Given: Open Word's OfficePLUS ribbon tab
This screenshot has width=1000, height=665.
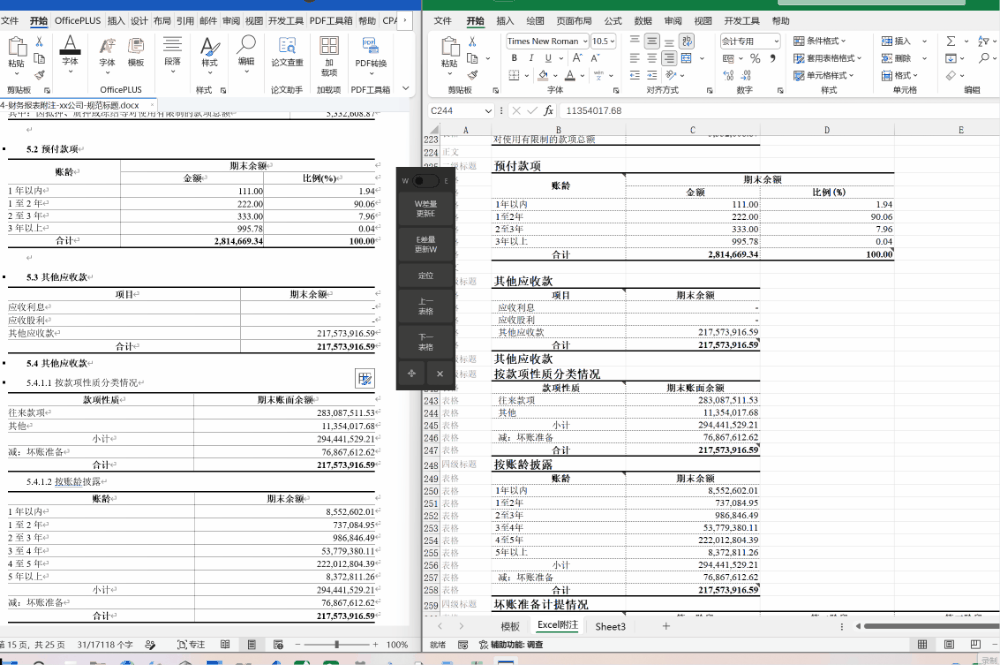Looking at the screenshot, I should click(x=78, y=20).
